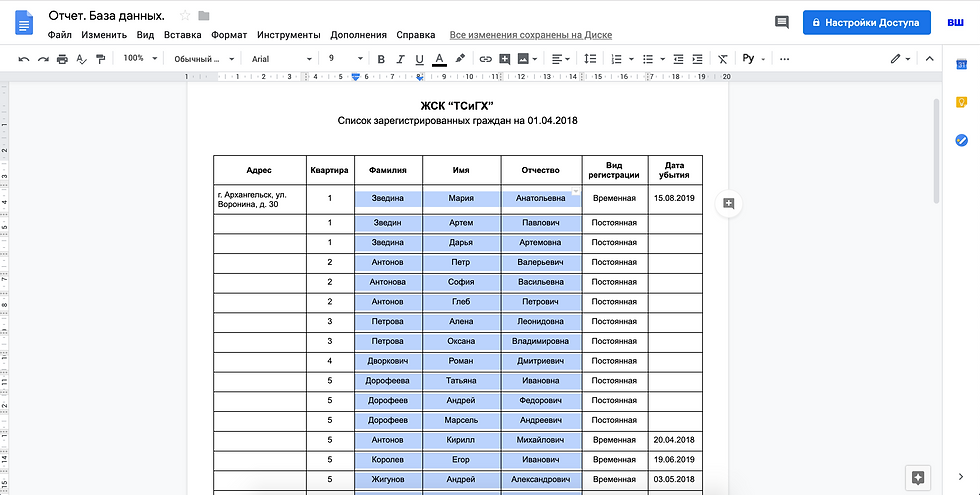Open the Формат menu
The height and width of the screenshot is (495, 980).
click(229, 35)
